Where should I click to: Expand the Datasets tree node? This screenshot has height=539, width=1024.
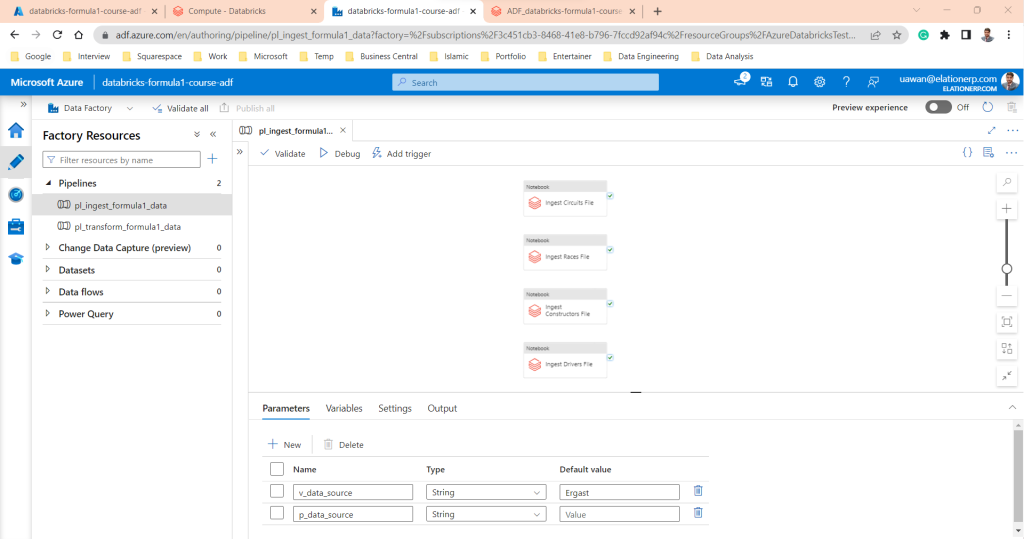(48, 270)
